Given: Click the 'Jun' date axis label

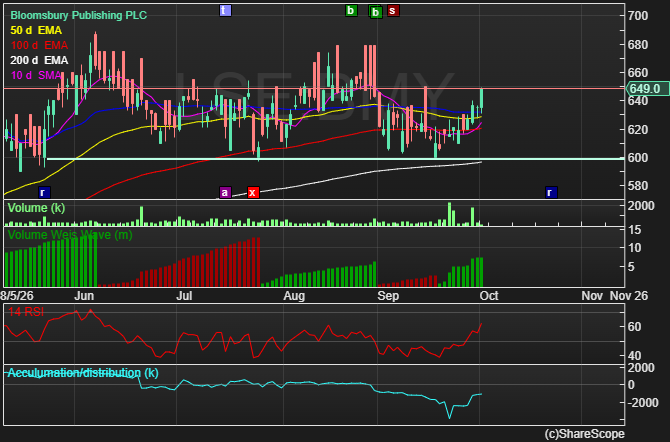Looking at the screenshot, I should pyautogui.click(x=84, y=296).
